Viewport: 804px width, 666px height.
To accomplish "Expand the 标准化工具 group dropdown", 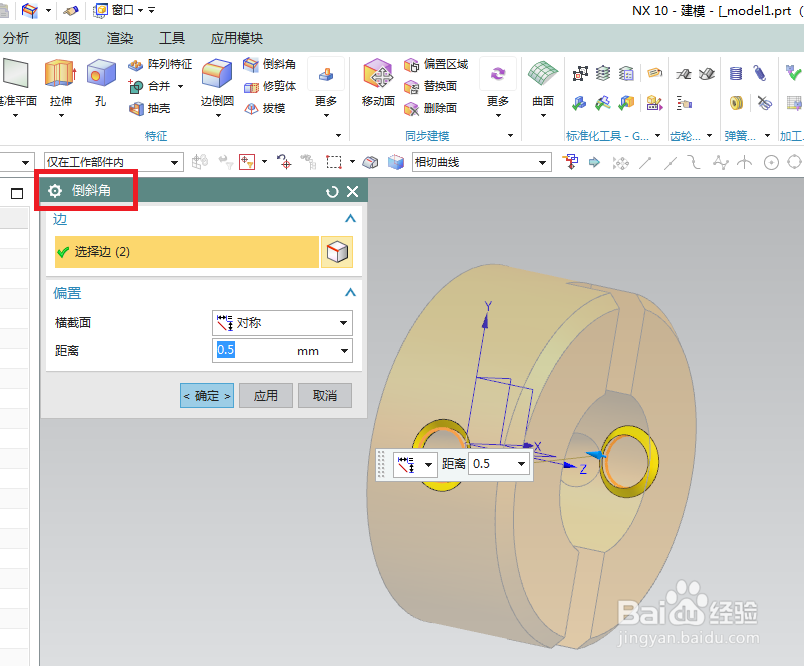I will click(658, 136).
